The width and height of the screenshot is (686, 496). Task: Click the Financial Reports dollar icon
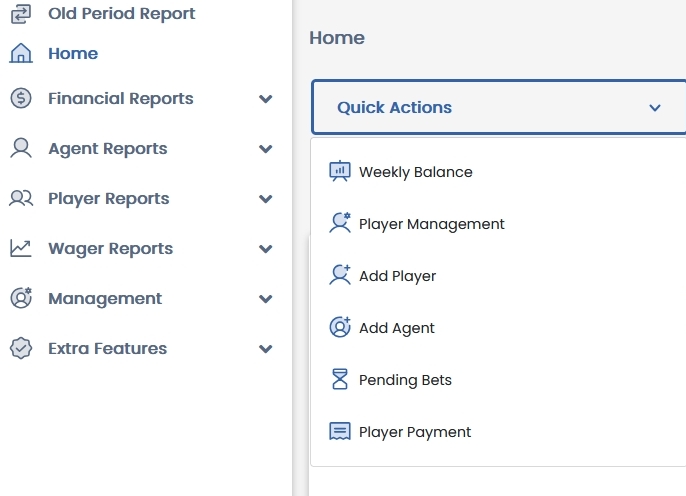(21, 99)
